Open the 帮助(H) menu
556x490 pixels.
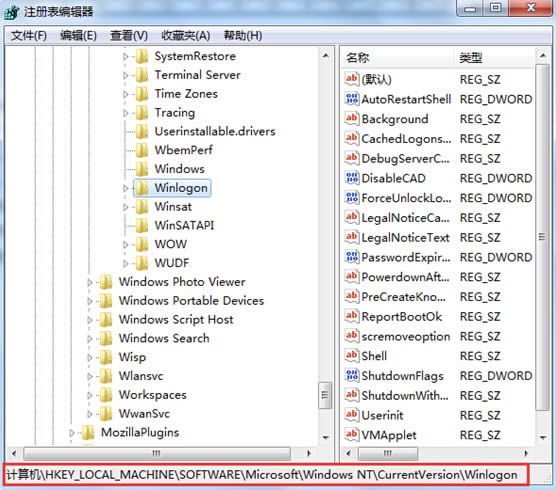(243, 35)
